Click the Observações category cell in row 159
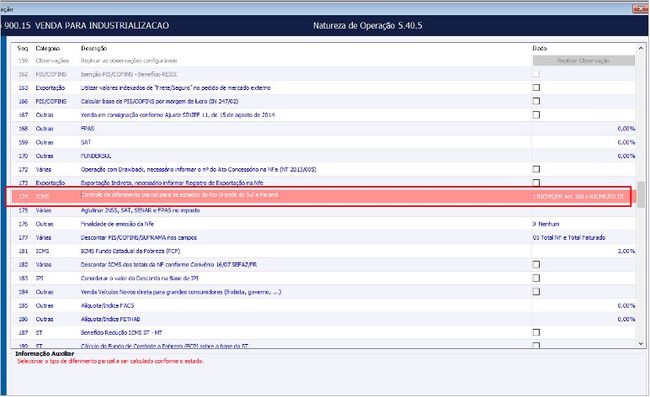Viewport: 650px width, 397px height. (52, 61)
